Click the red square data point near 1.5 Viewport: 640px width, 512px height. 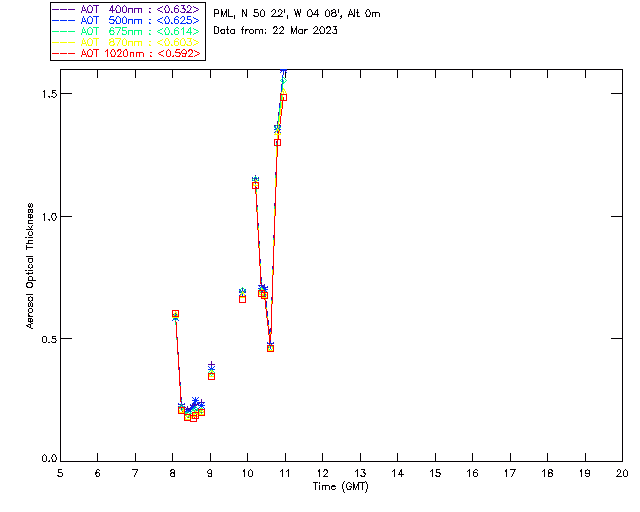[x=284, y=97]
